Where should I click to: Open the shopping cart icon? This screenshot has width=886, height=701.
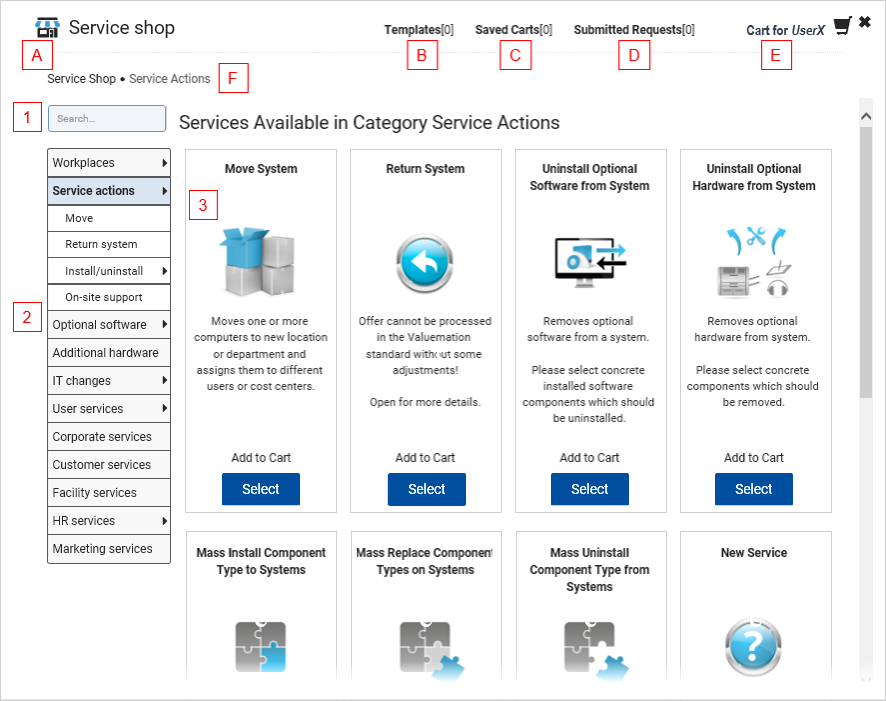point(843,25)
